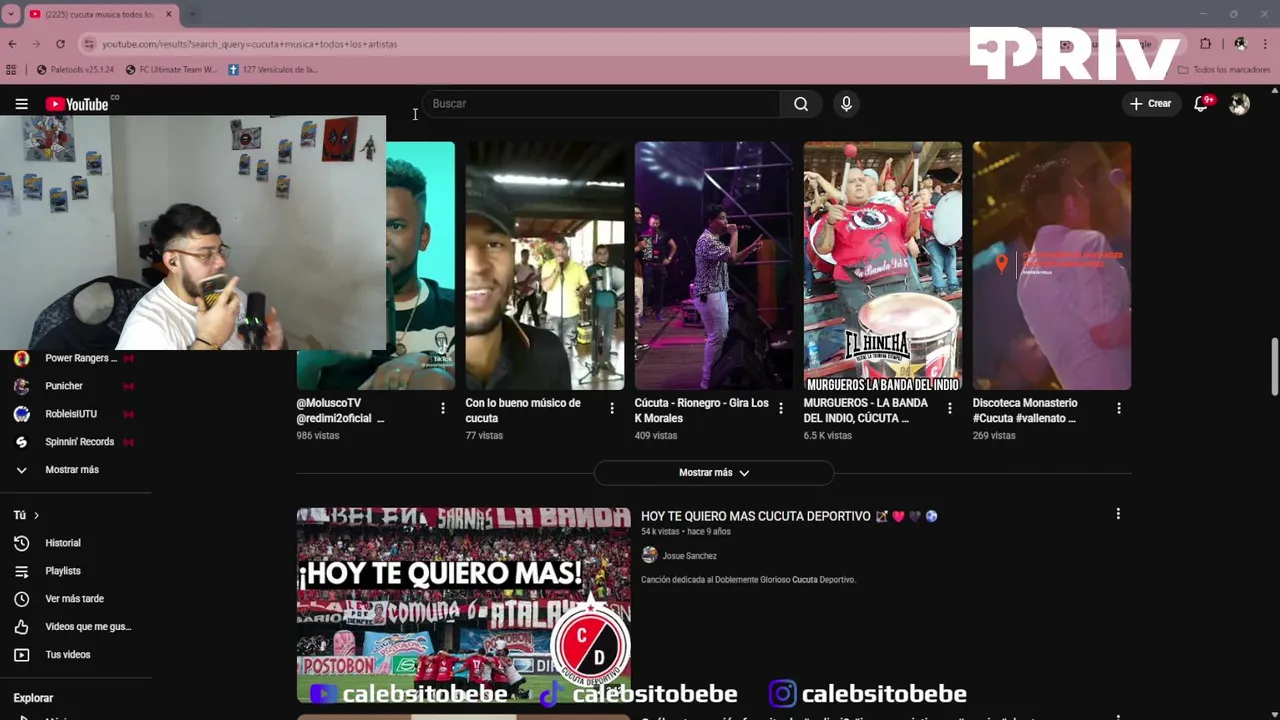Open 'Con lo bueno músico de cucuta' title
The width and height of the screenshot is (1280, 720).
[x=523, y=411]
